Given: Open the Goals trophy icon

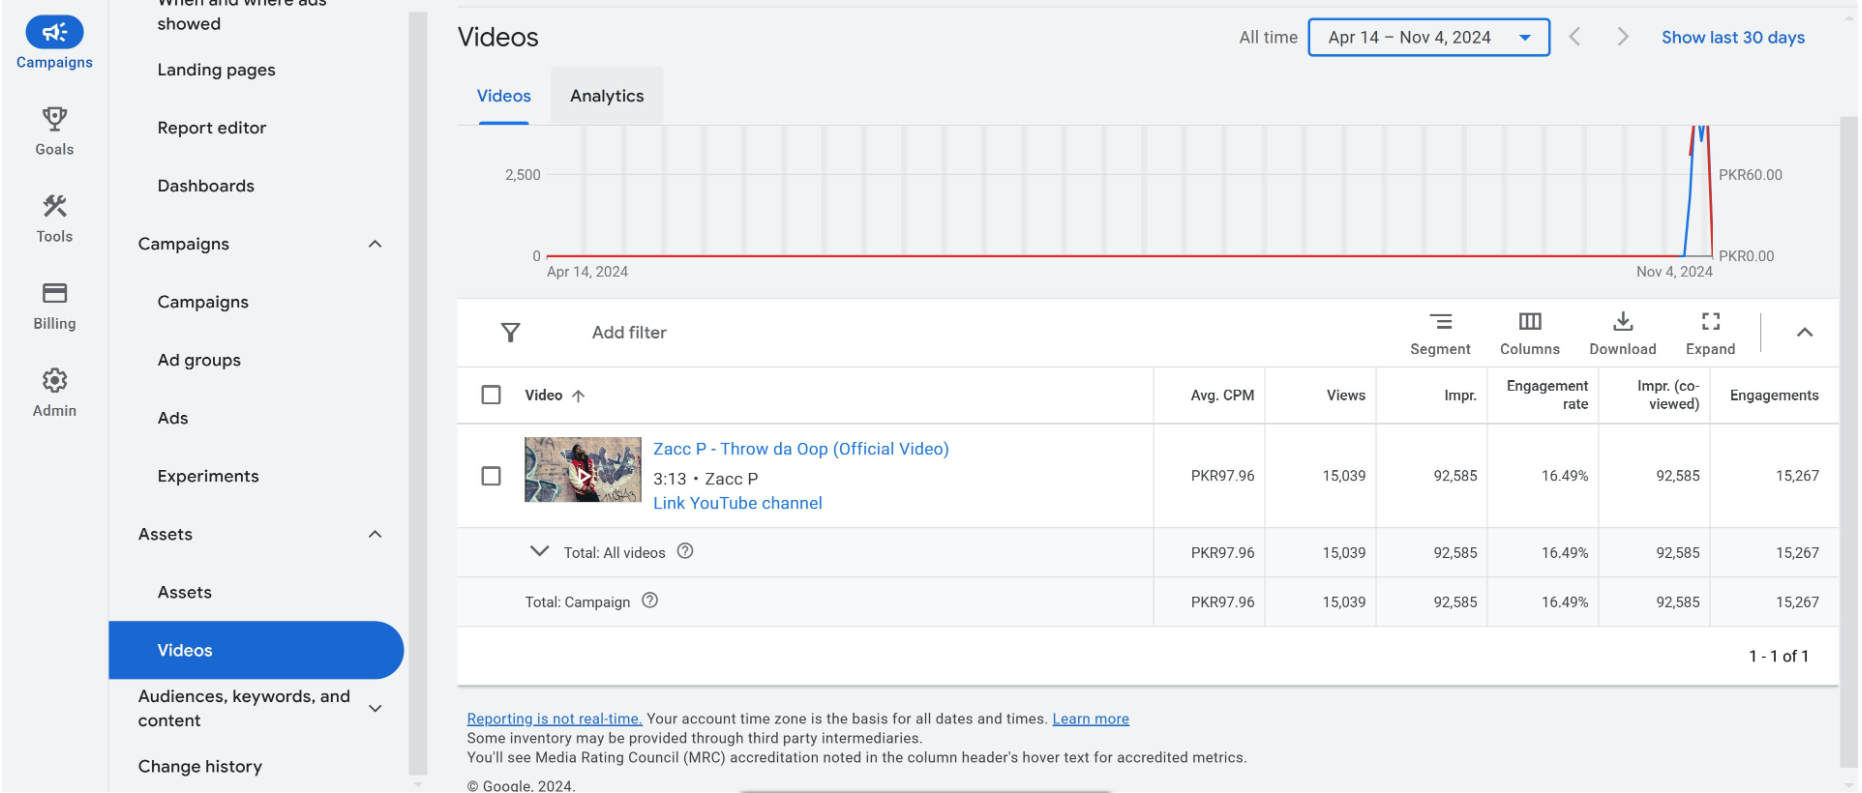Looking at the screenshot, I should 54,120.
